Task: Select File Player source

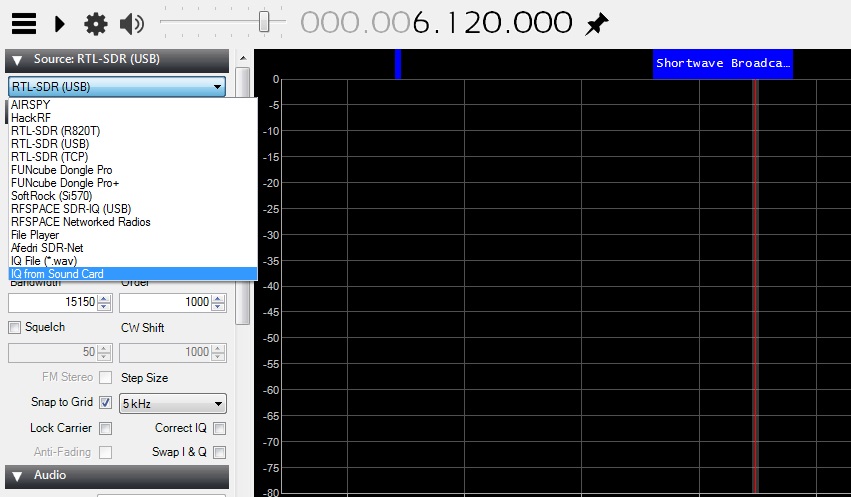Action: [133, 235]
